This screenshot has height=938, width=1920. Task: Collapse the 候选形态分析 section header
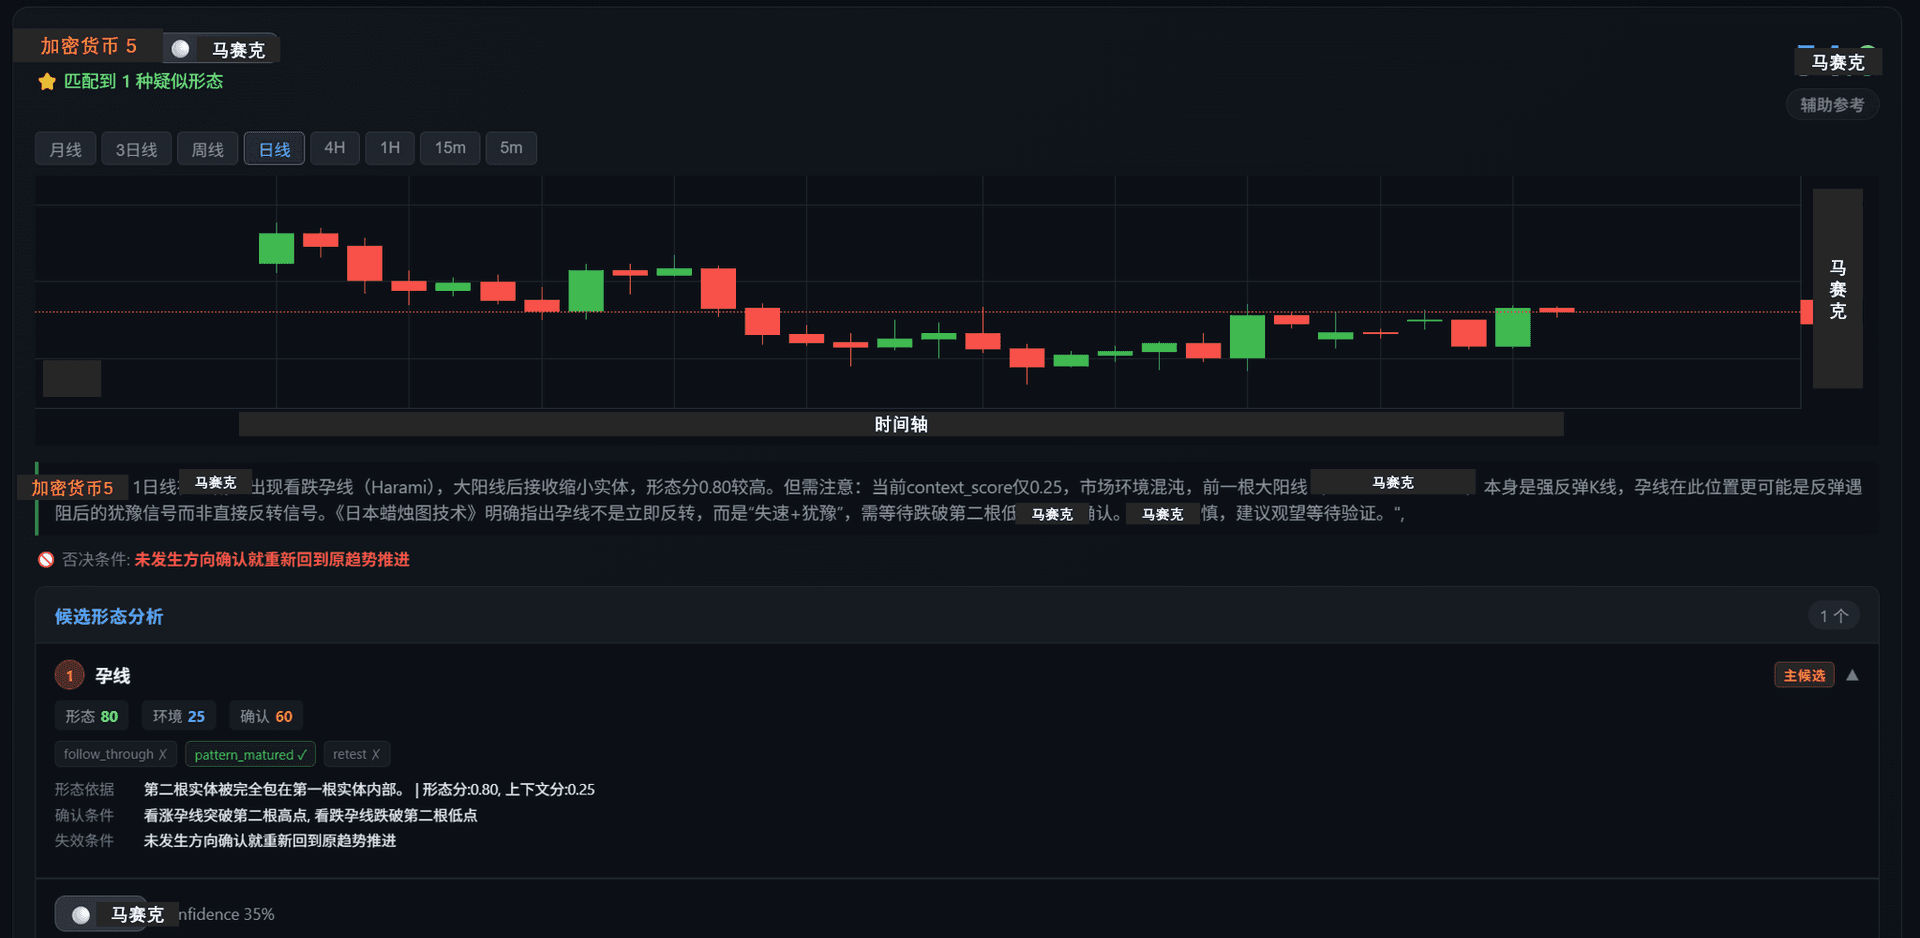(x=109, y=617)
